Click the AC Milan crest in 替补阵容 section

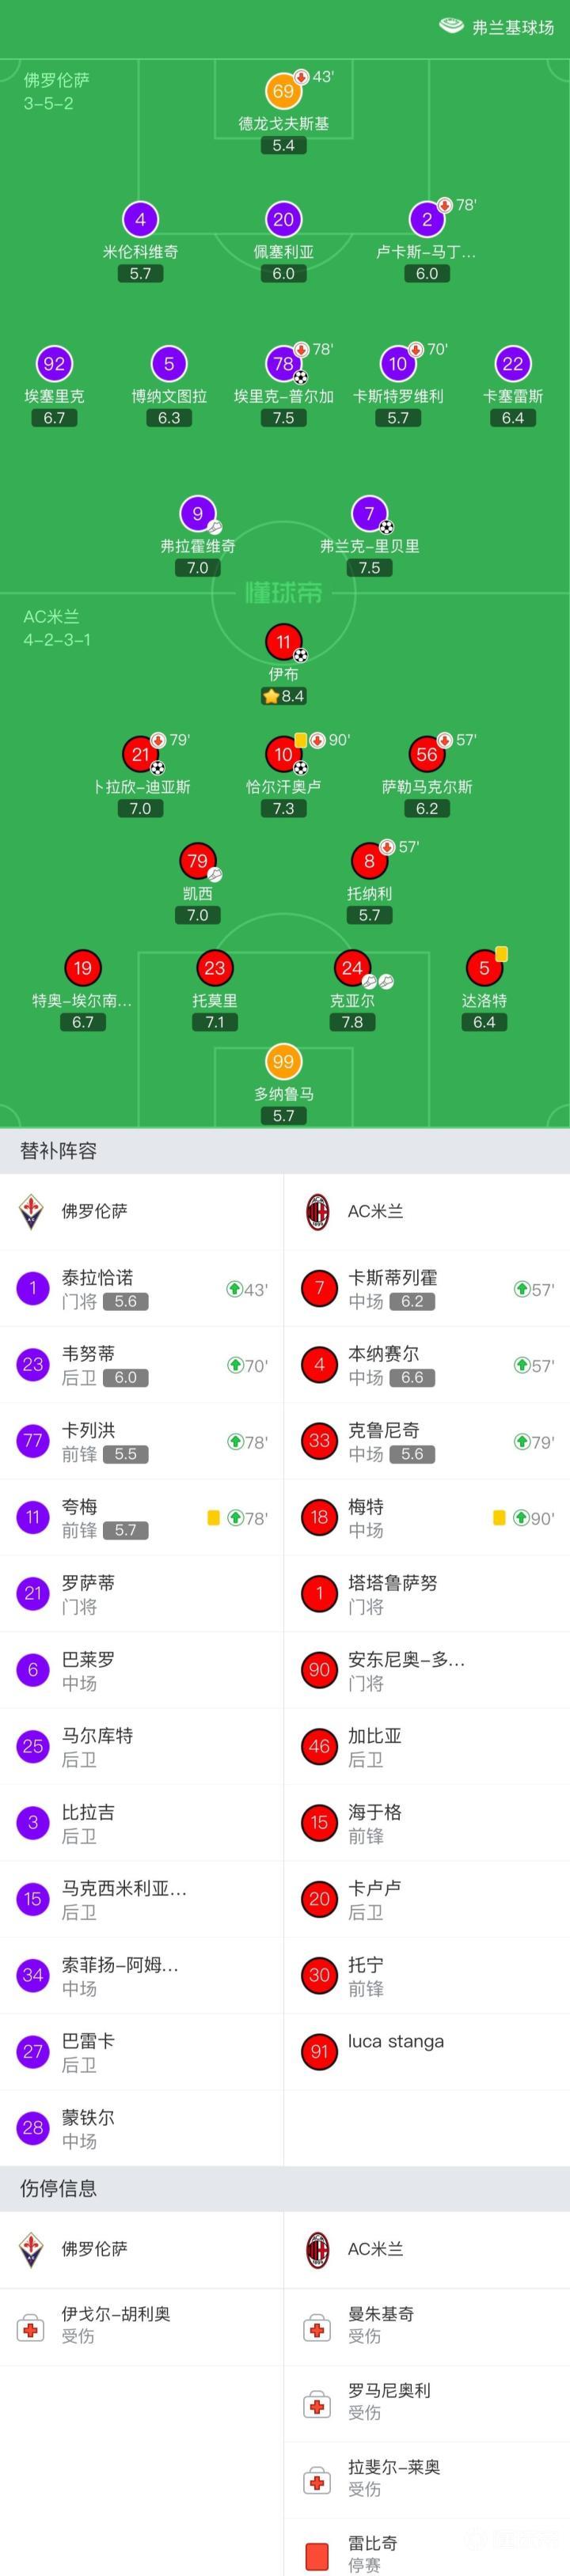(x=318, y=1211)
